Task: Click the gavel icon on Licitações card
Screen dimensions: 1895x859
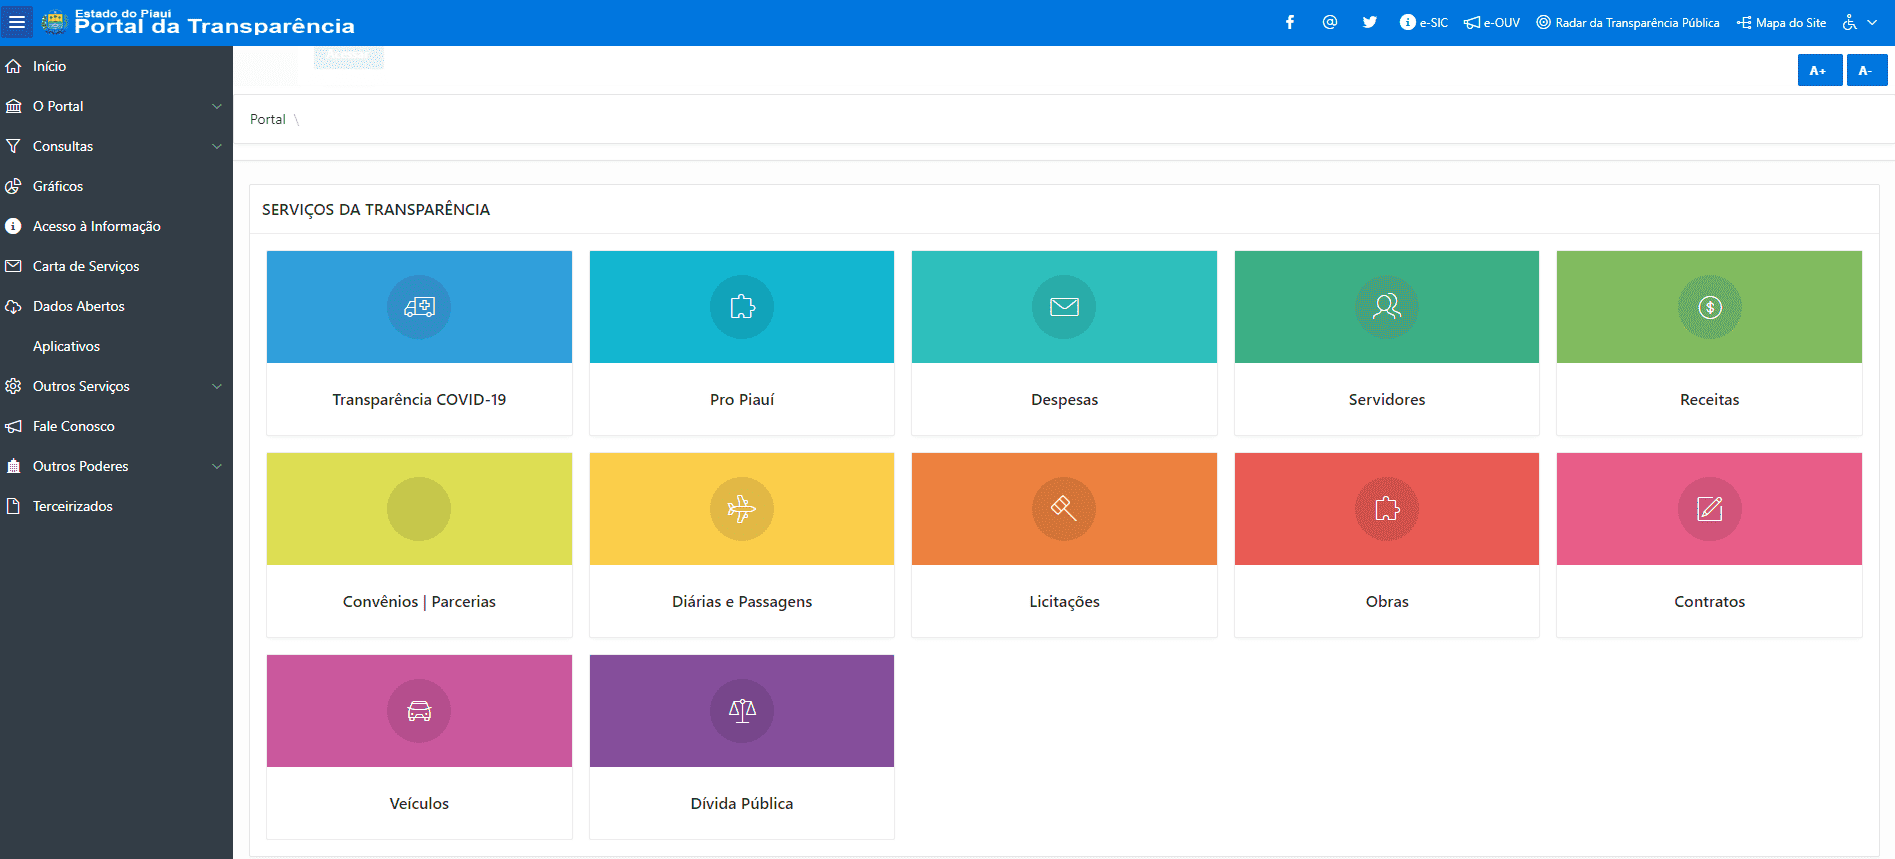Action: click(x=1064, y=509)
